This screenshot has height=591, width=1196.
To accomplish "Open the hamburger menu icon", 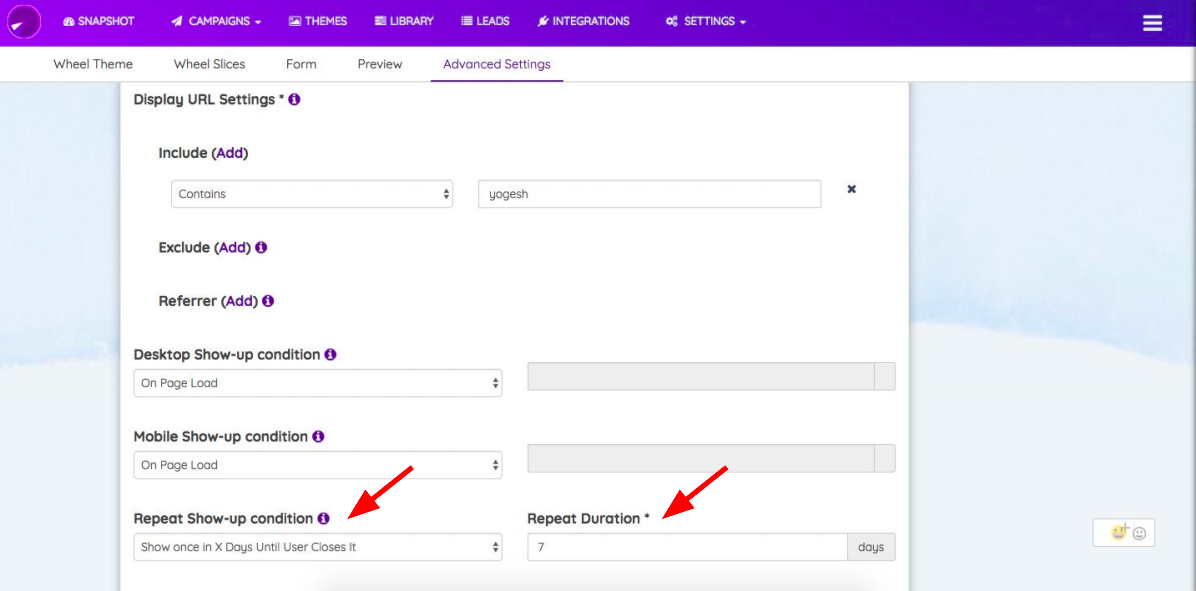I will [1153, 23].
